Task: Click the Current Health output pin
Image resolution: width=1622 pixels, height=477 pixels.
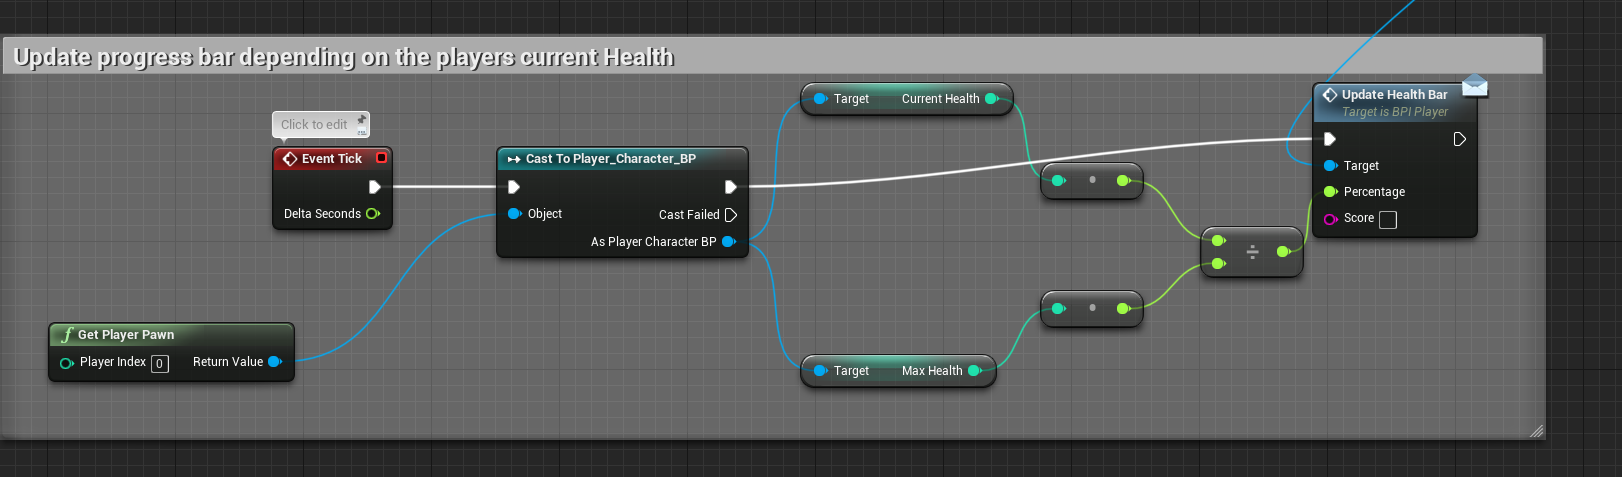Action: (x=991, y=99)
